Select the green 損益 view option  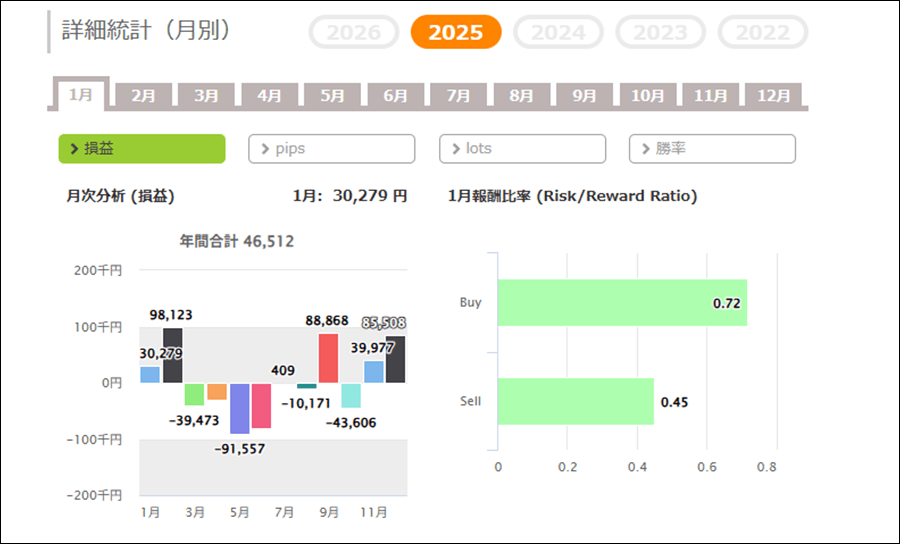[x=142, y=149]
